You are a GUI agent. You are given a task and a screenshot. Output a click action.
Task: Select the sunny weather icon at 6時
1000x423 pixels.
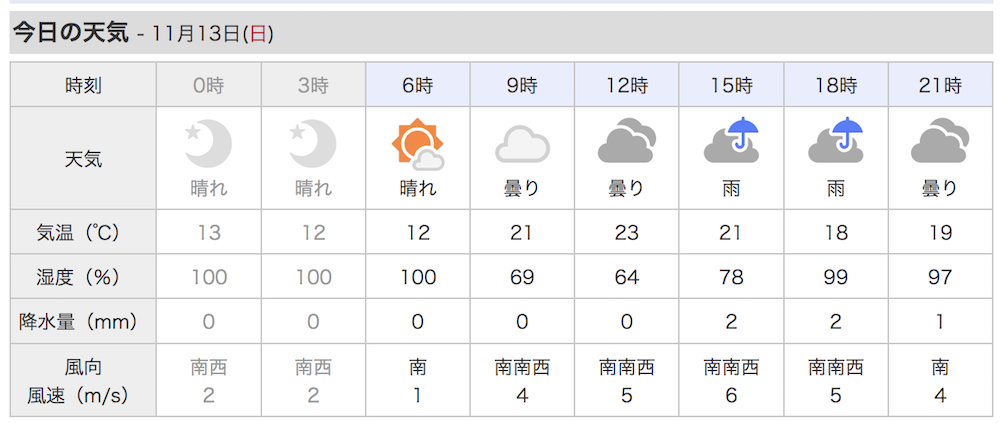pyautogui.click(x=418, y=144)
